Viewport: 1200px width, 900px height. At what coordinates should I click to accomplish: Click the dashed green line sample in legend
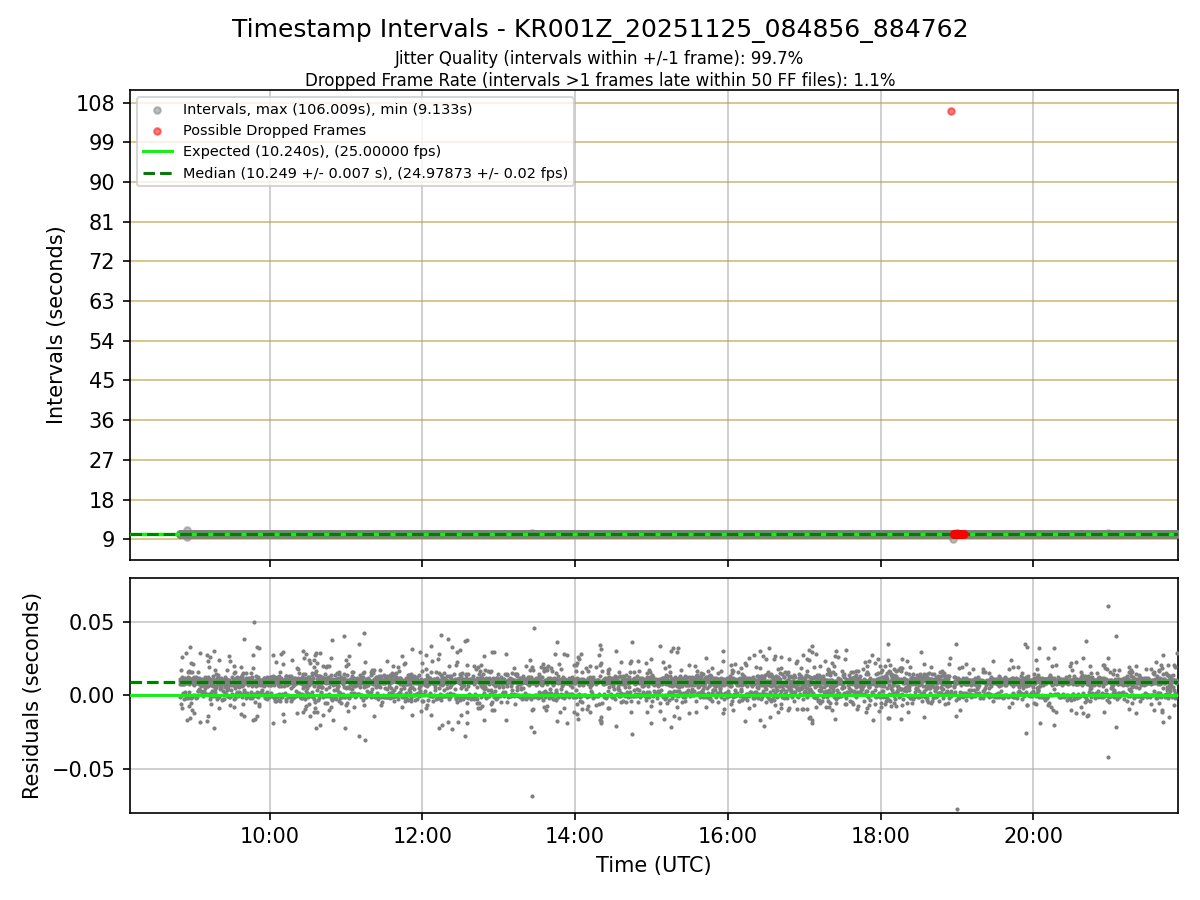pos(157,174)
